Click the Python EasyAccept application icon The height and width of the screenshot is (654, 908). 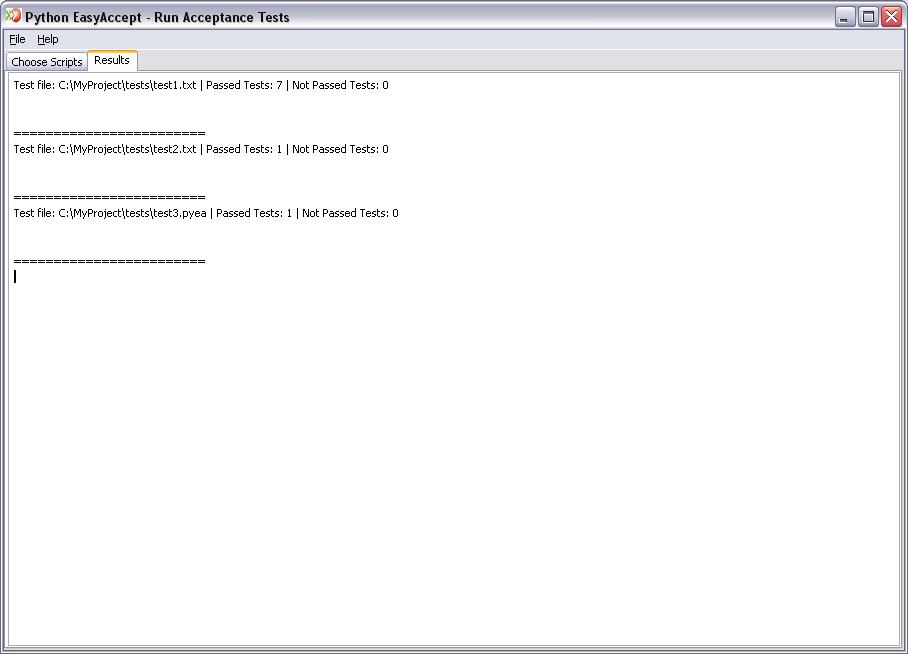click(x=13, y=16)
